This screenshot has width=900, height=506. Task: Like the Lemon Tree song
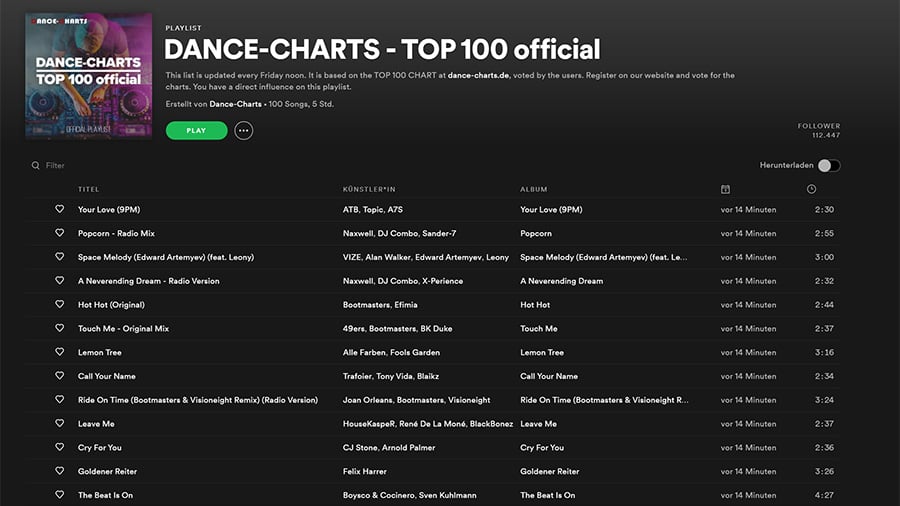pos(60,352)
